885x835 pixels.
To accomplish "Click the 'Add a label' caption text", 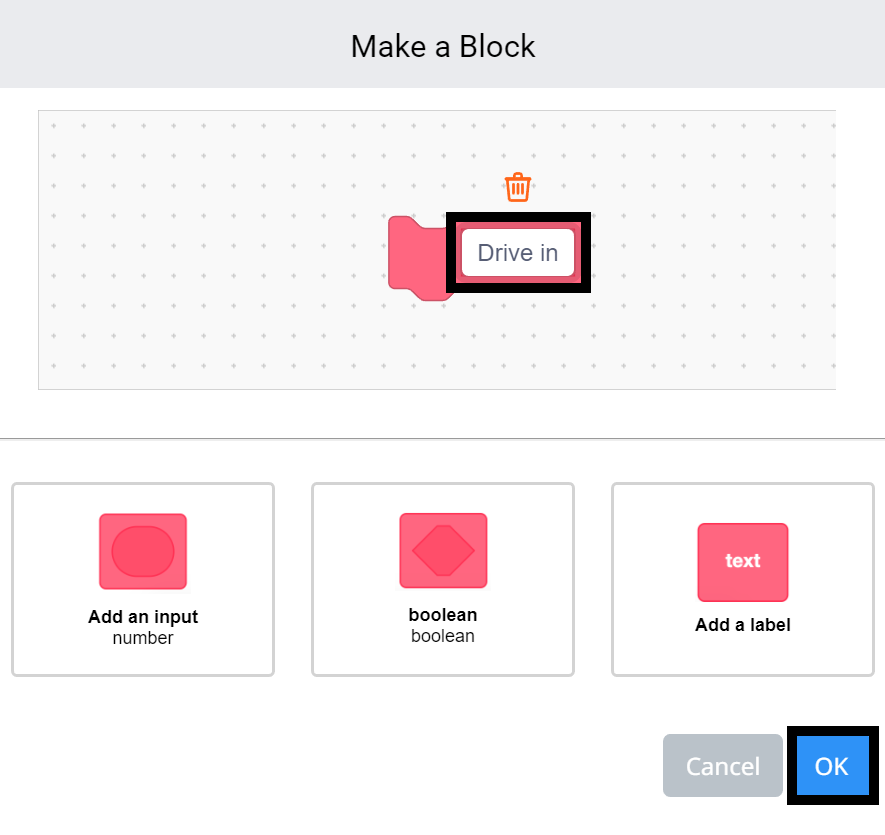I will 742,624.
